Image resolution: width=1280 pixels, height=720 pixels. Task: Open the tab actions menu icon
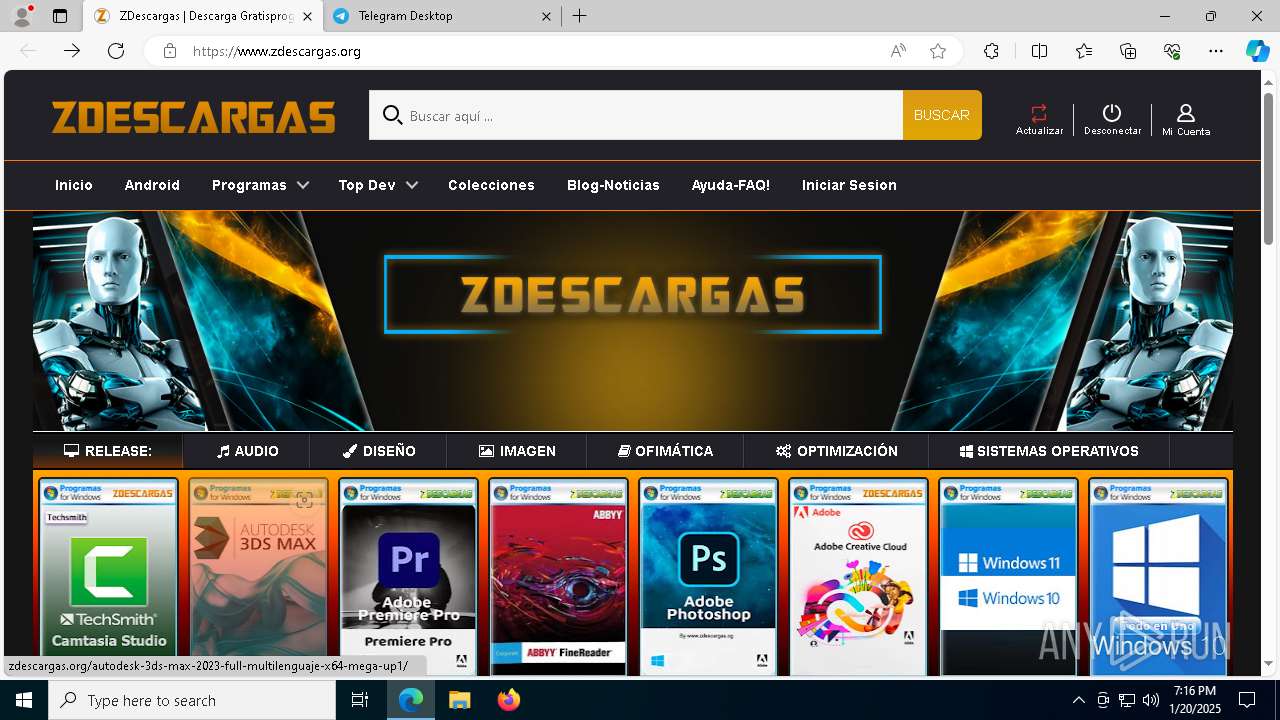[x=60, y=16]
